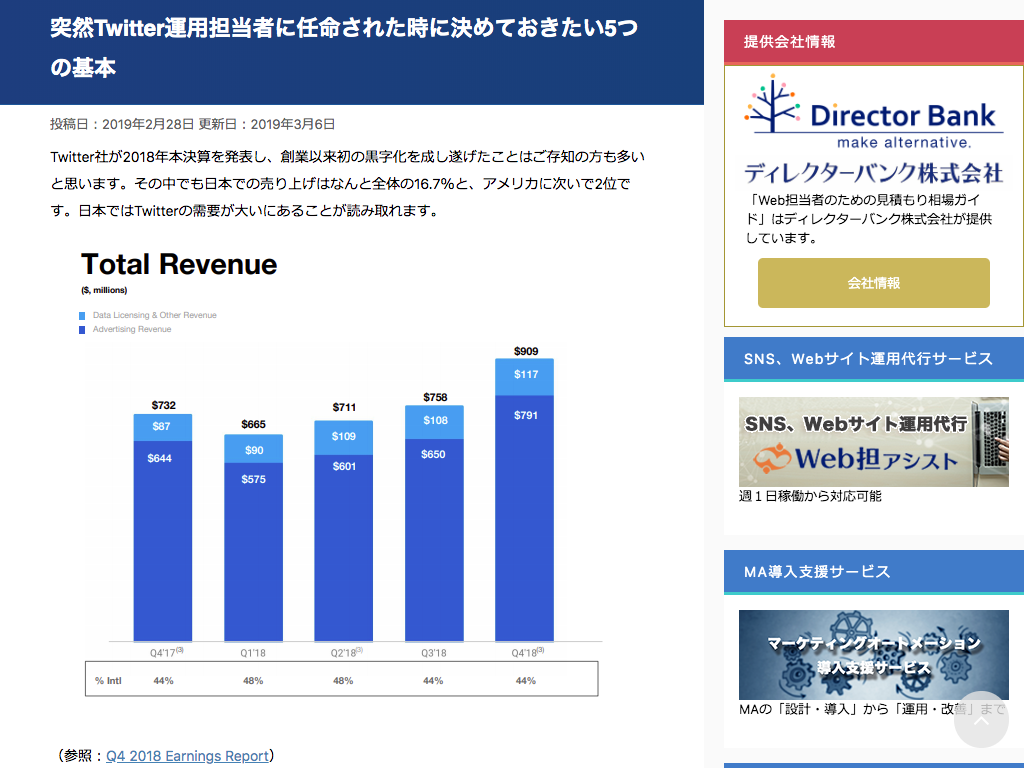Click the Q1'18 axis label
Image resolution: width=1024 pixels, height=768 pixels.
[253, 653]
